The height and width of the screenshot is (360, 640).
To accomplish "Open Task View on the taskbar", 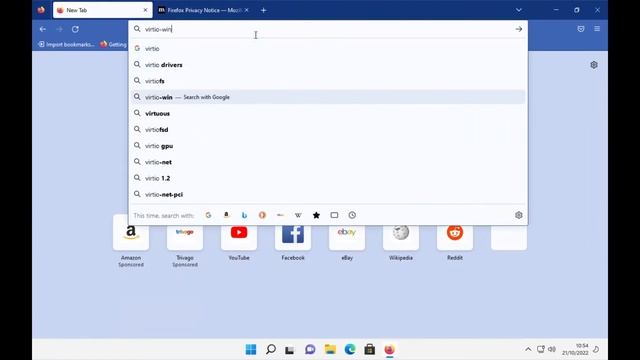I will click(290, 349).
